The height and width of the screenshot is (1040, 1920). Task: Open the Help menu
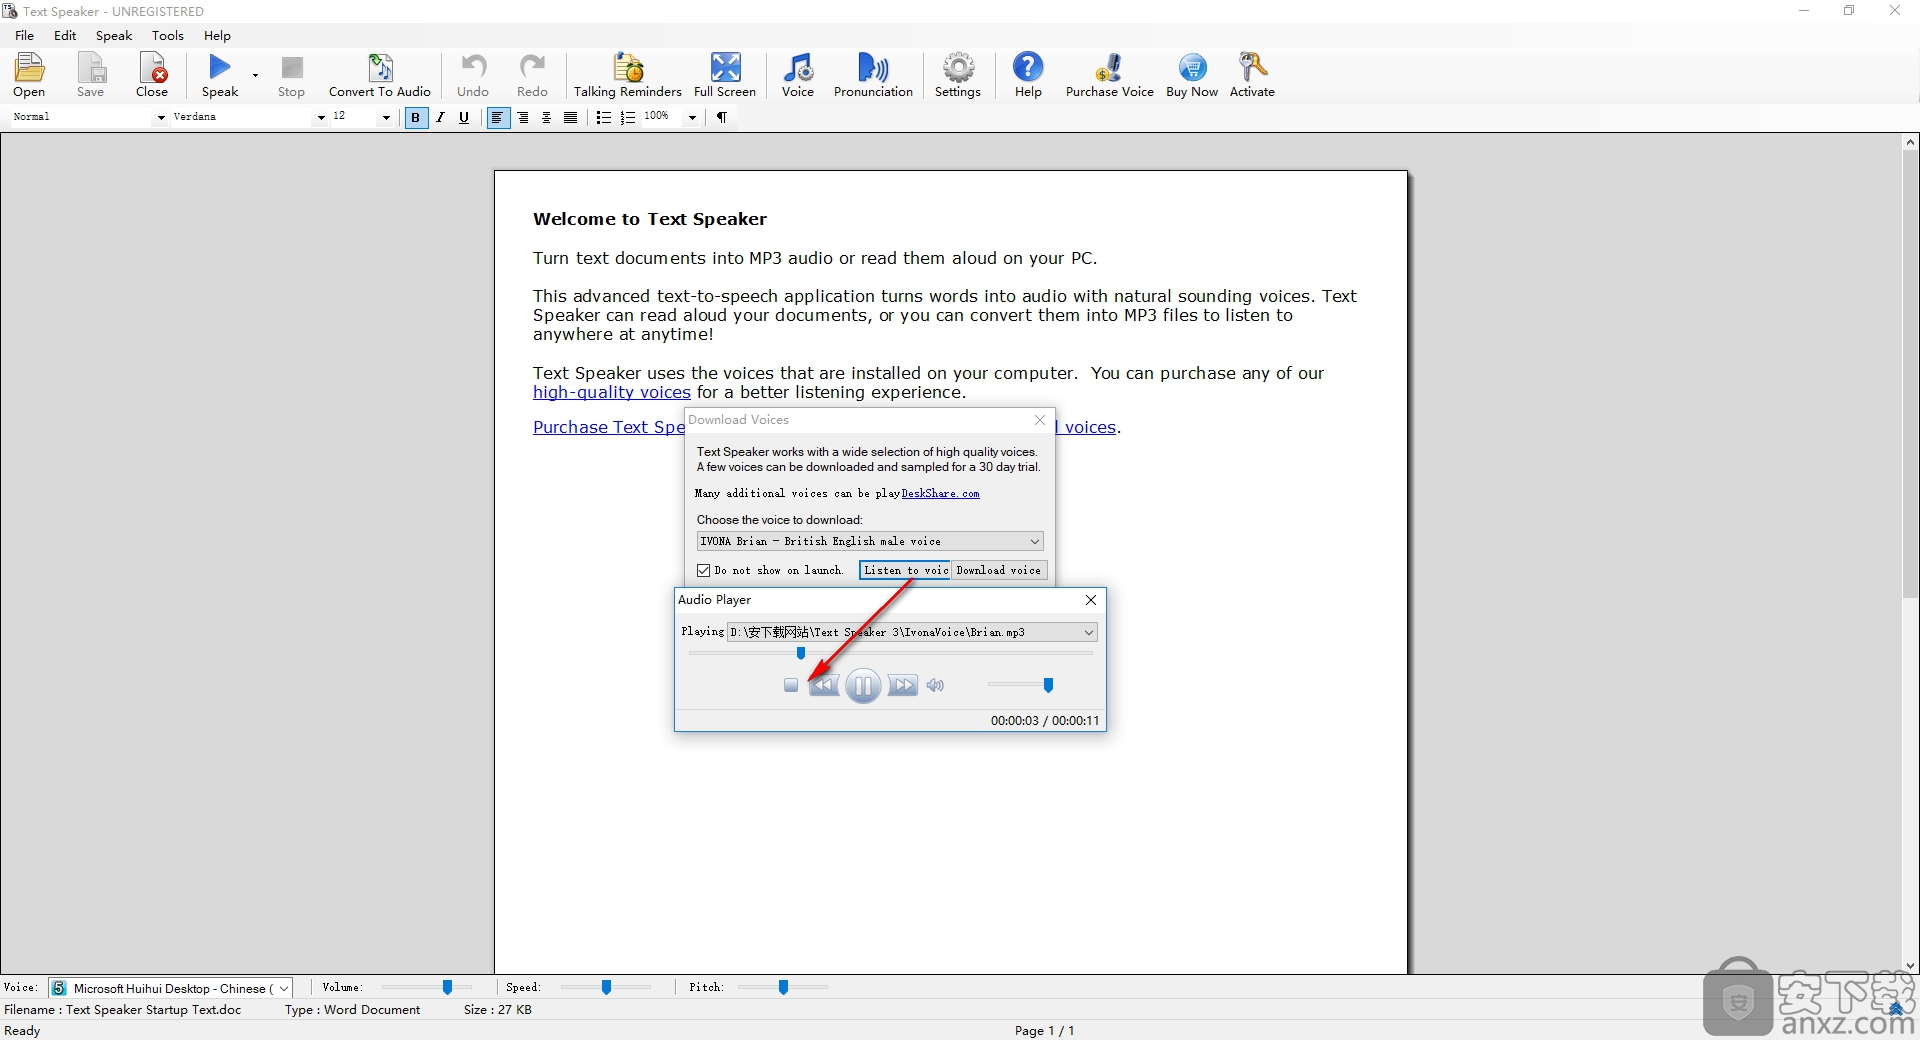(x=217, y=35)
